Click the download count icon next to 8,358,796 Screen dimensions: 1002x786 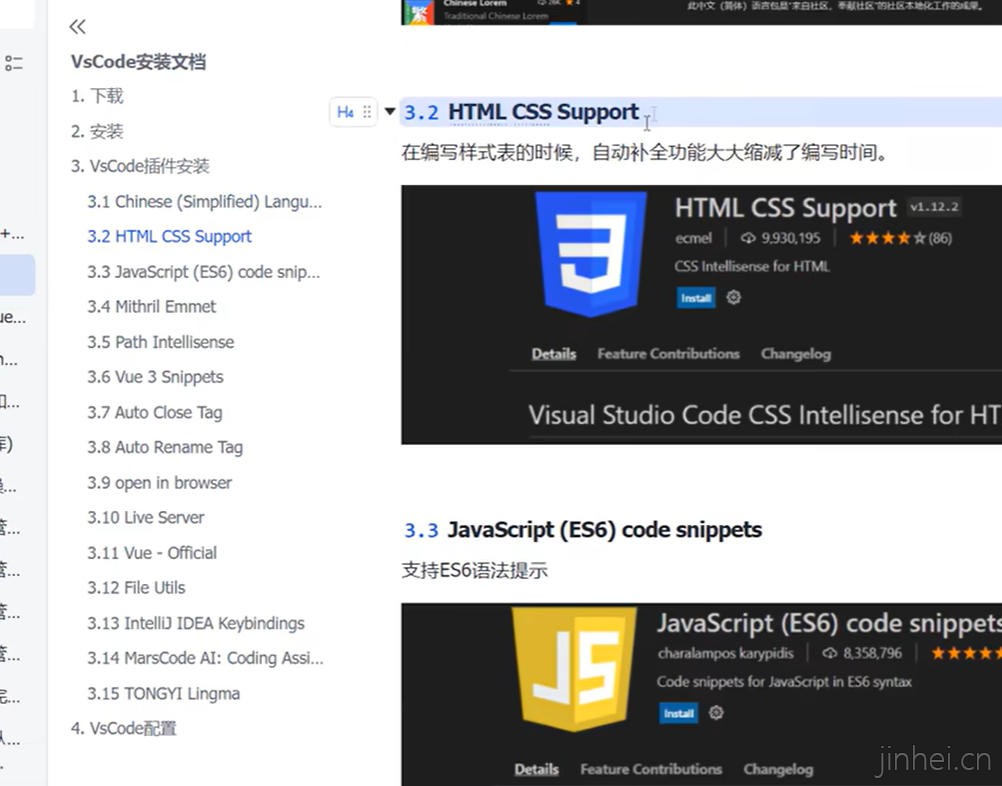(829, 653)
